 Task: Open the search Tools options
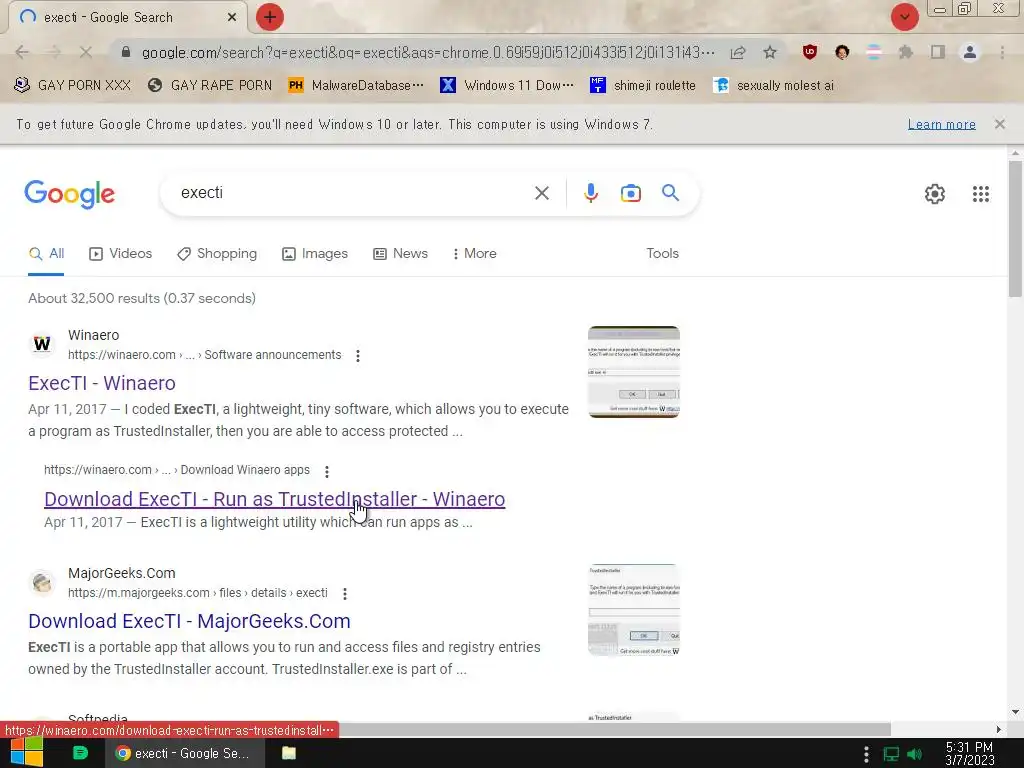[x=662, y=253]
